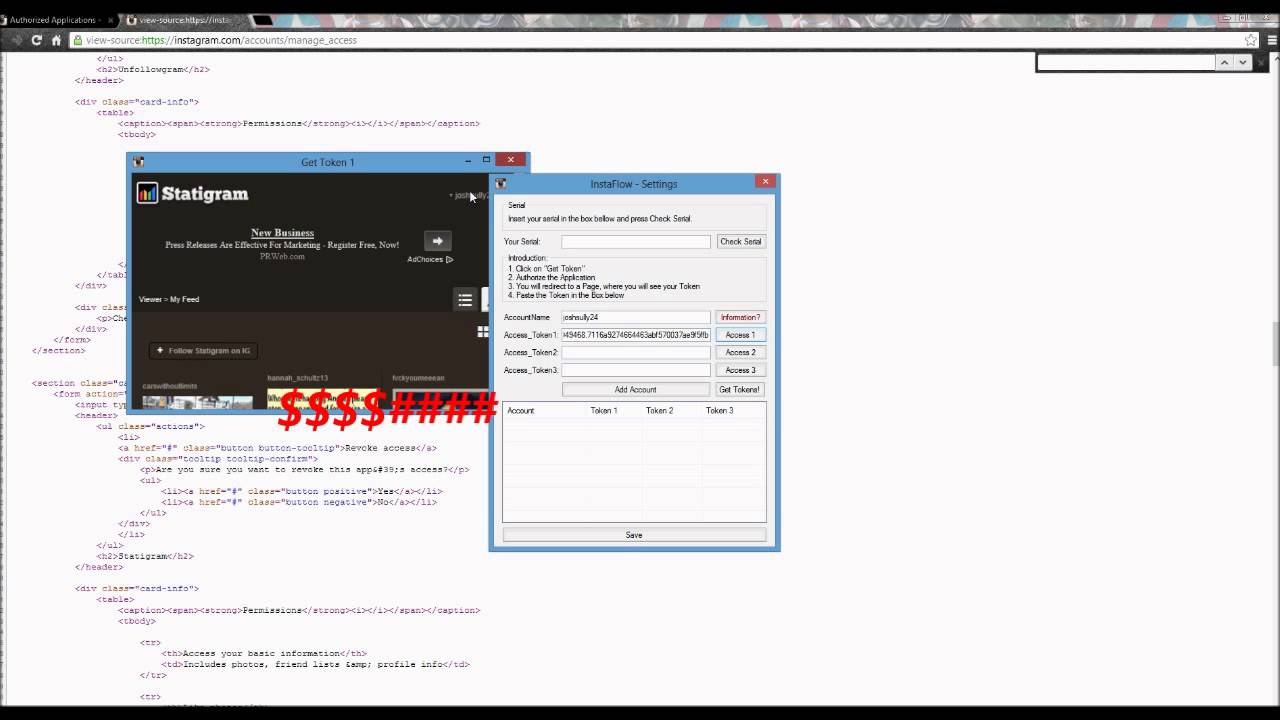The image size is (1280, 720).
Task: Click the AccountName field with joshsully24
Action: [x=636, y=317]
